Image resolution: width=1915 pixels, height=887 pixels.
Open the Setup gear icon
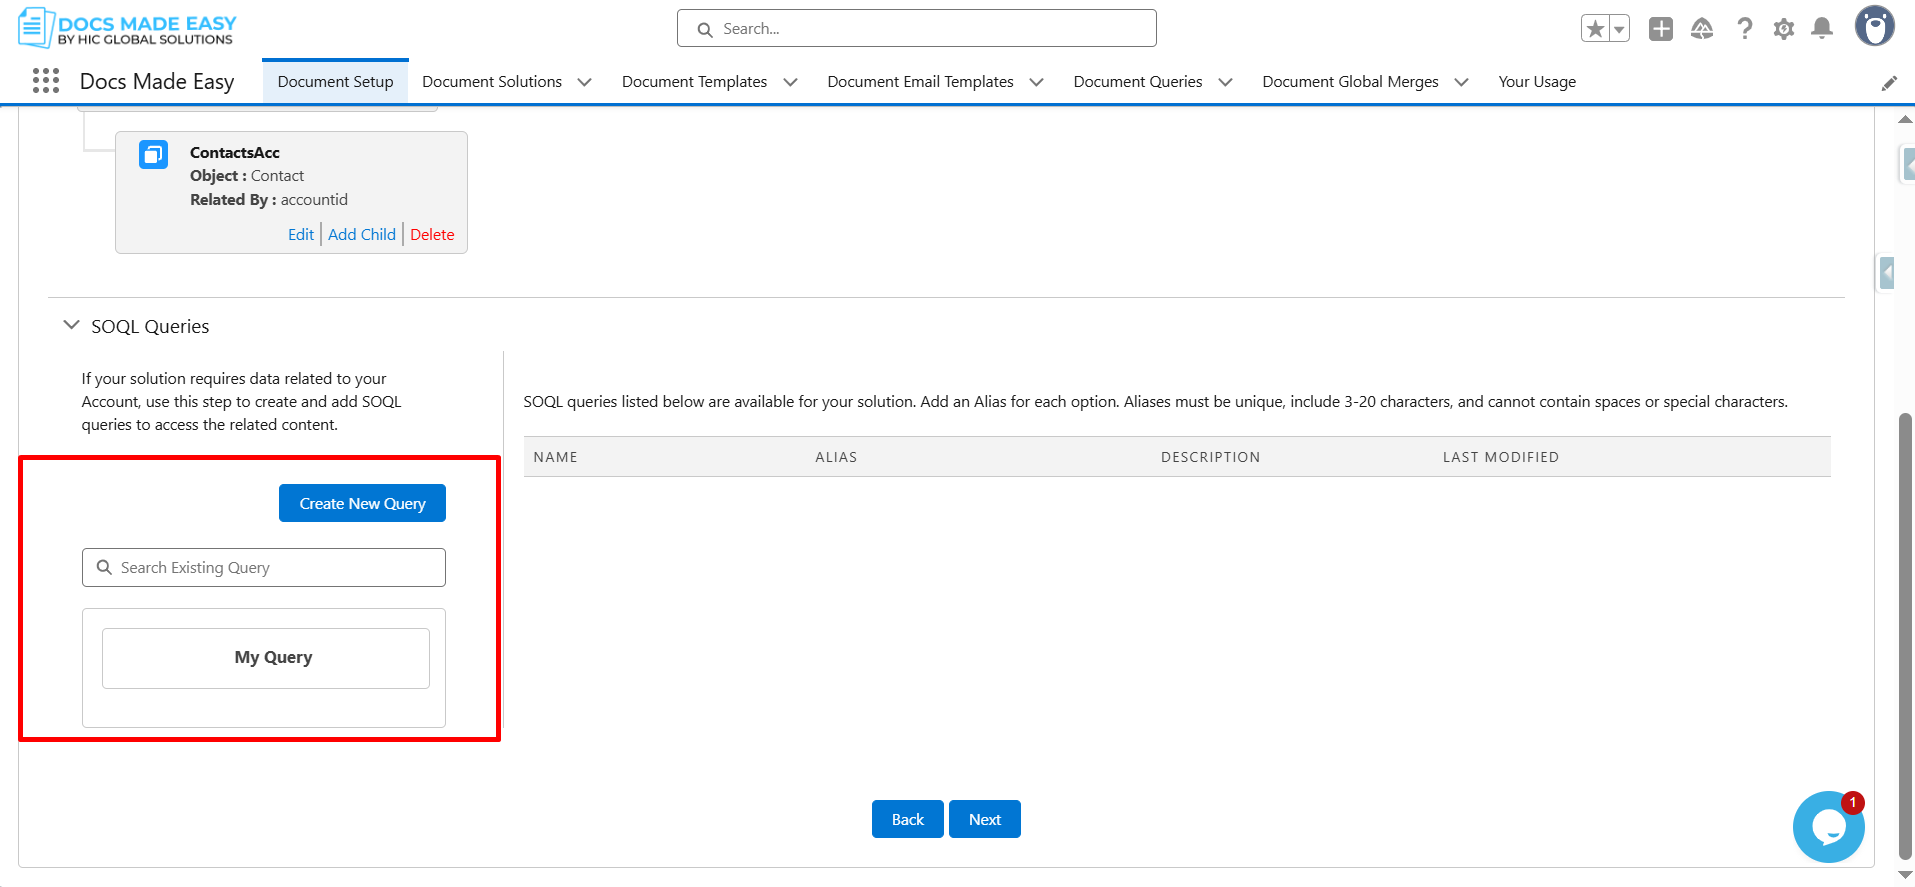(1783, 29)
